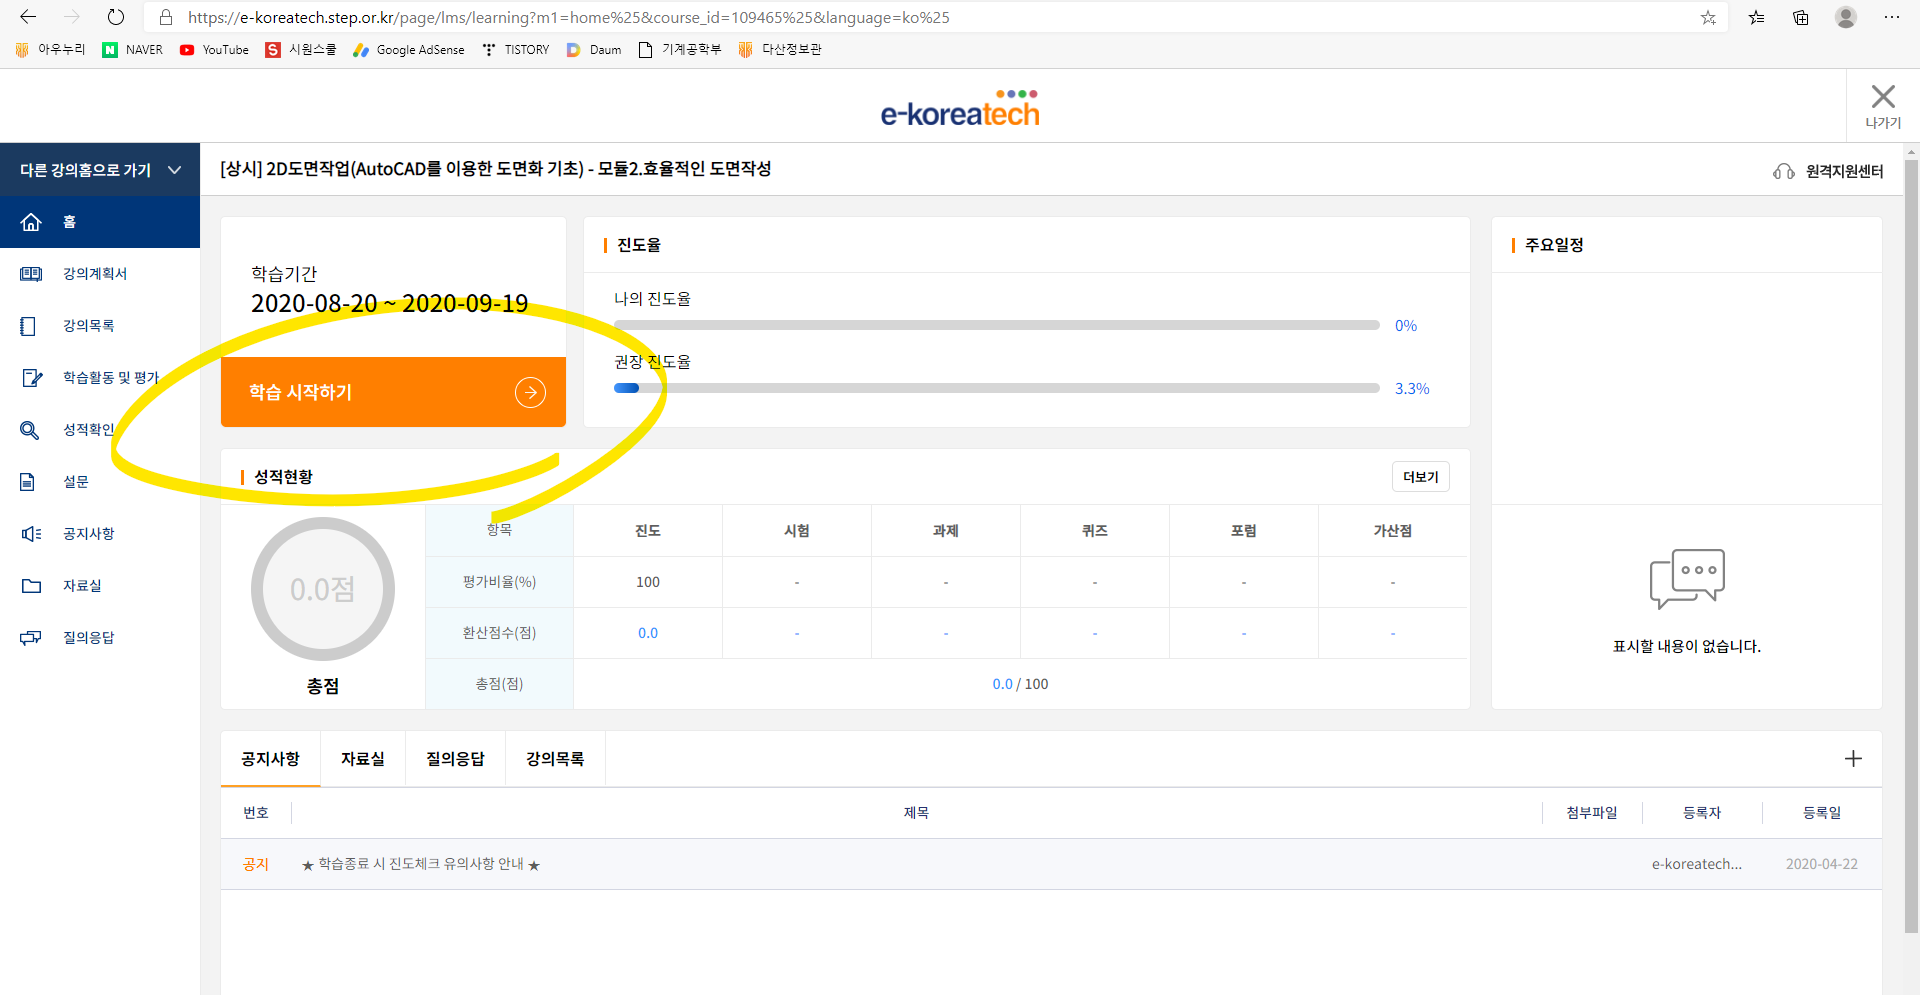Click 진도 column header
The image size is (1920, 995).
tap(648, 531)
